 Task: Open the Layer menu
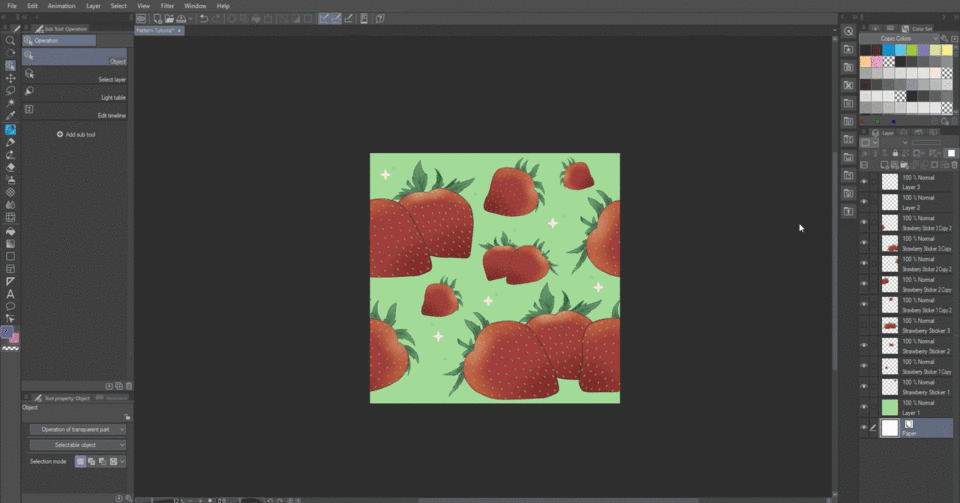pyautogui.click(x=93, y=6)
